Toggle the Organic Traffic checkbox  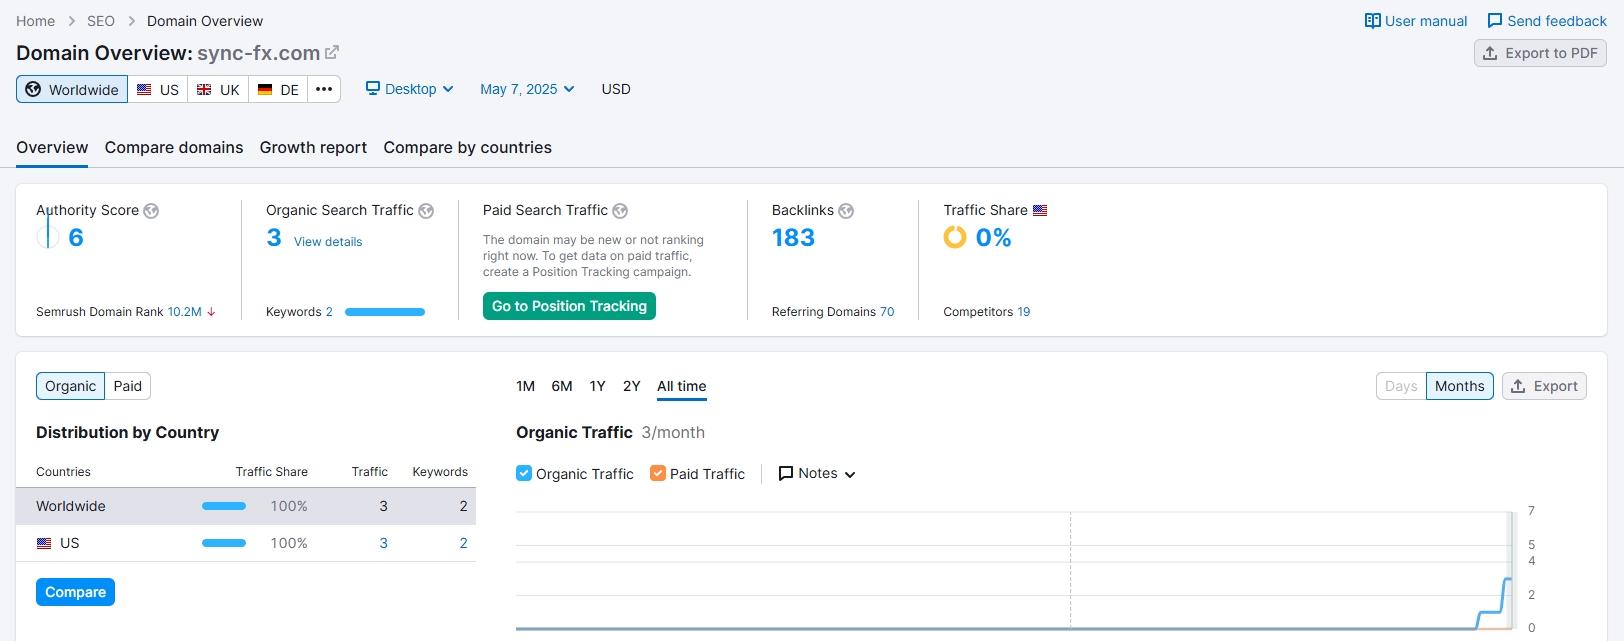[524, 473]
